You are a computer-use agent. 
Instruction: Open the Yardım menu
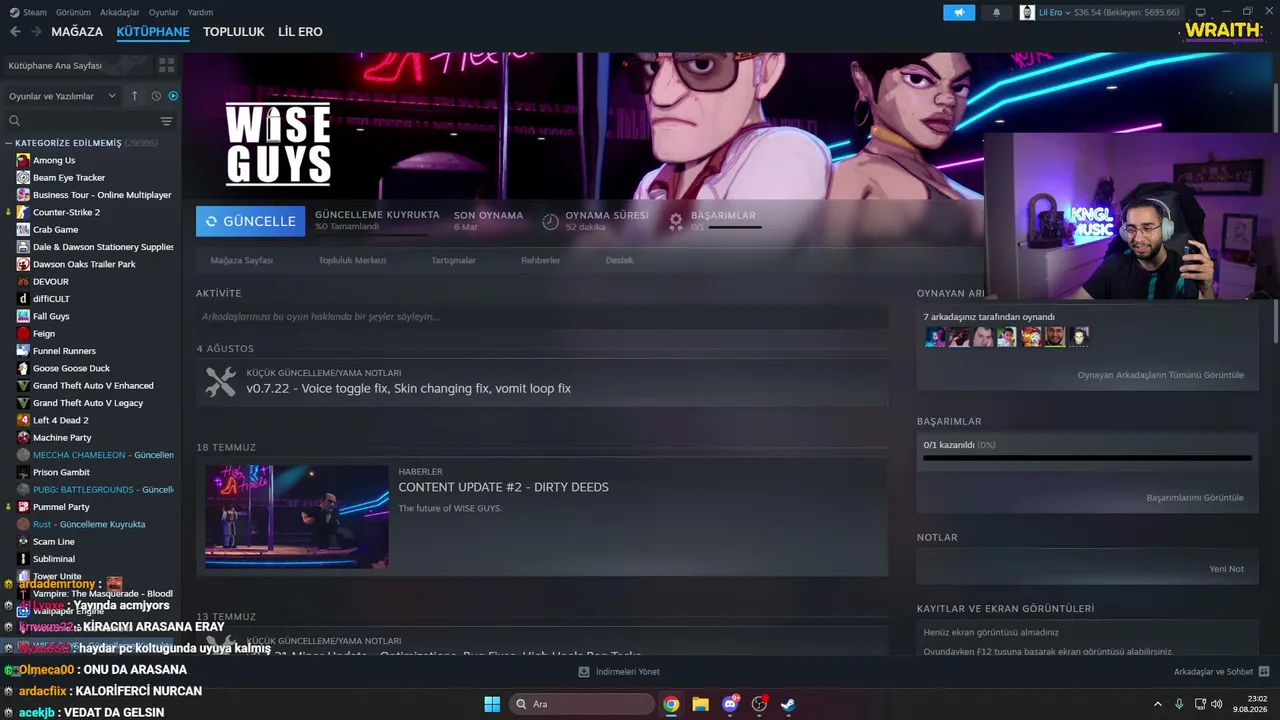(x=200, y=12)
